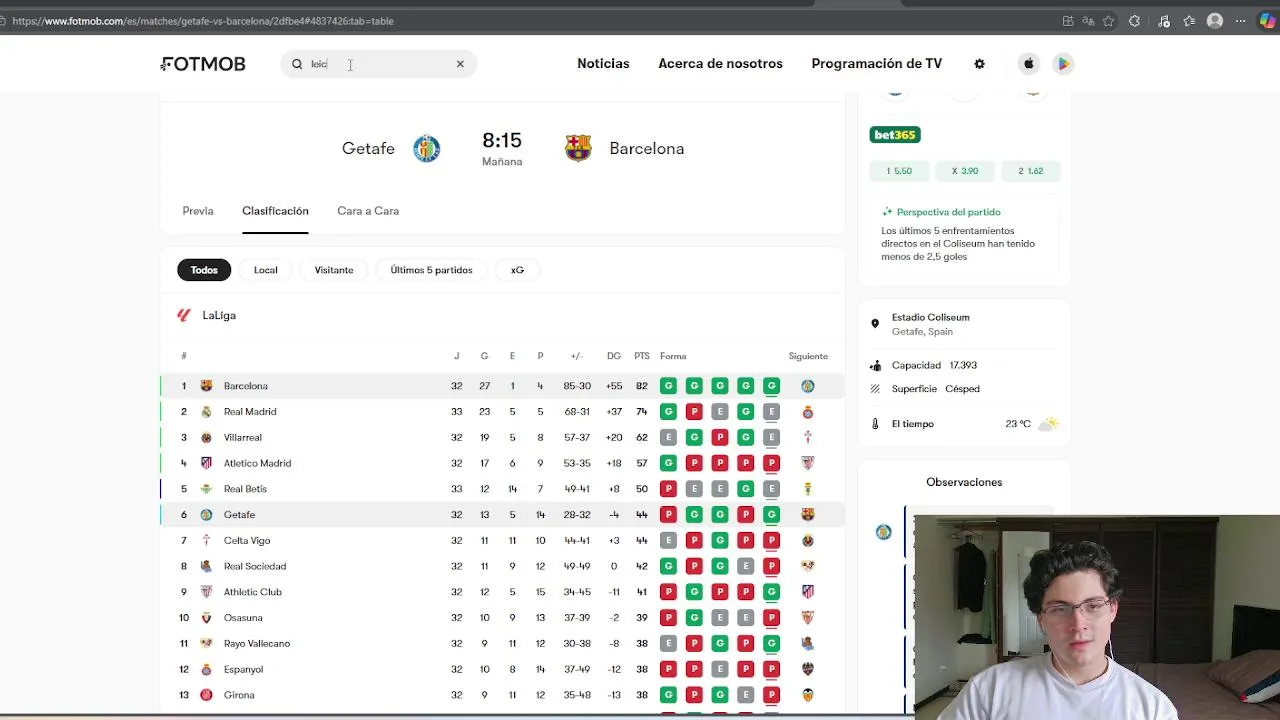Open Programación de TV
Screen dimensions: 1280x720
click(x=876, y=63)
